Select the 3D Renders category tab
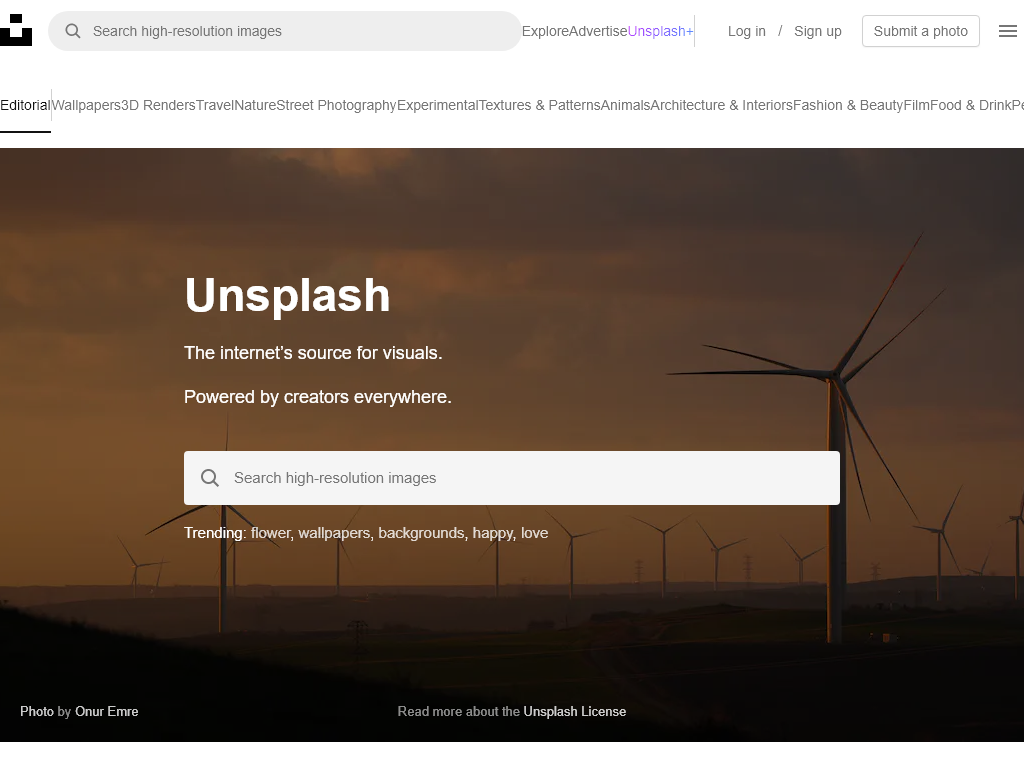The width and height of the screenshot is (1024, 768). click(158, 105)
